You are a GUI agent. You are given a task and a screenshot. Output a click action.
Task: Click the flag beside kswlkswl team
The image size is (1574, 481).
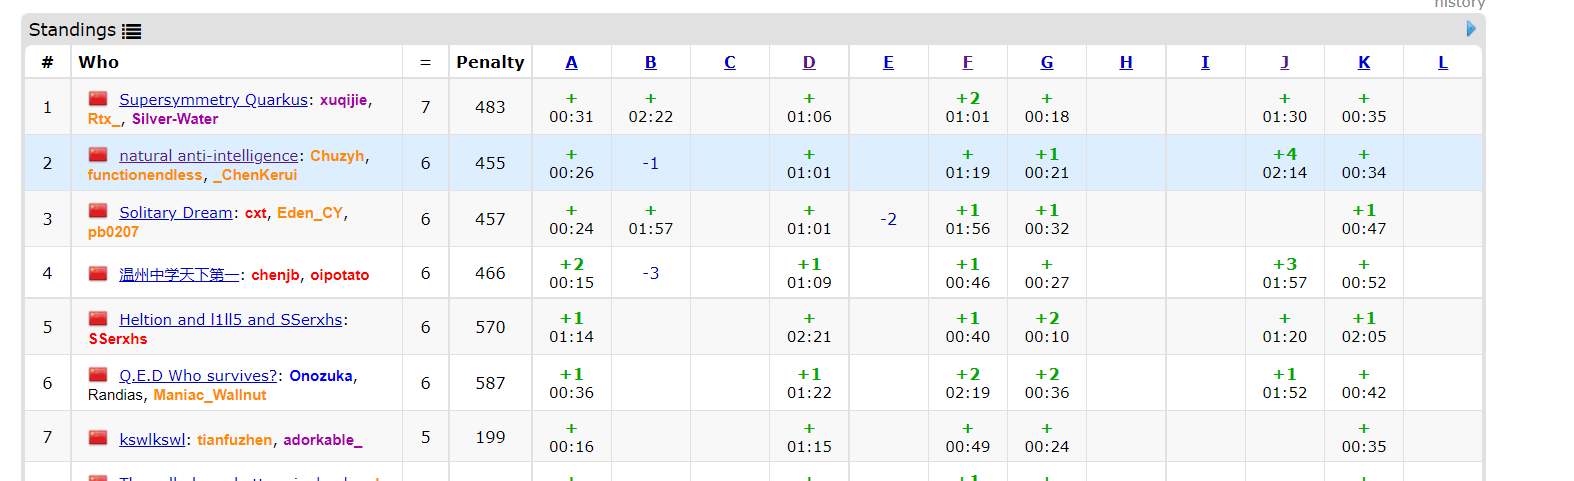(98, 438)
